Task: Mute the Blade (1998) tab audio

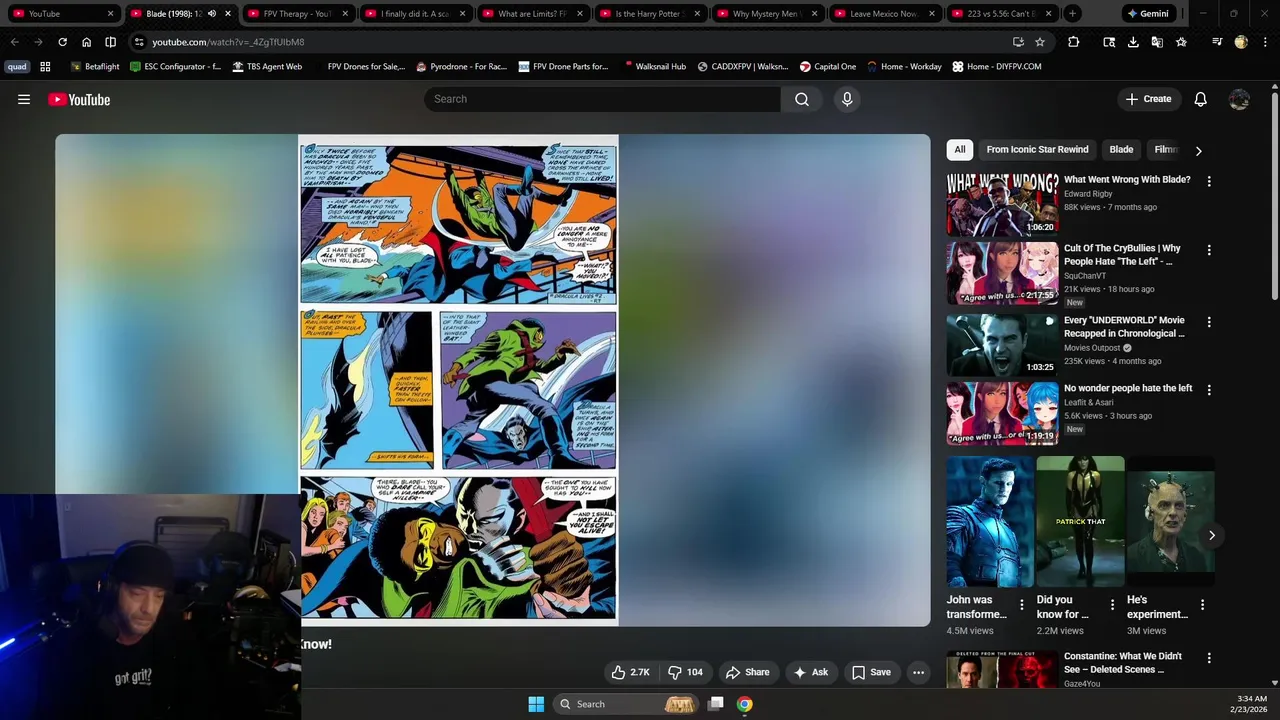Action: [211, 14]
